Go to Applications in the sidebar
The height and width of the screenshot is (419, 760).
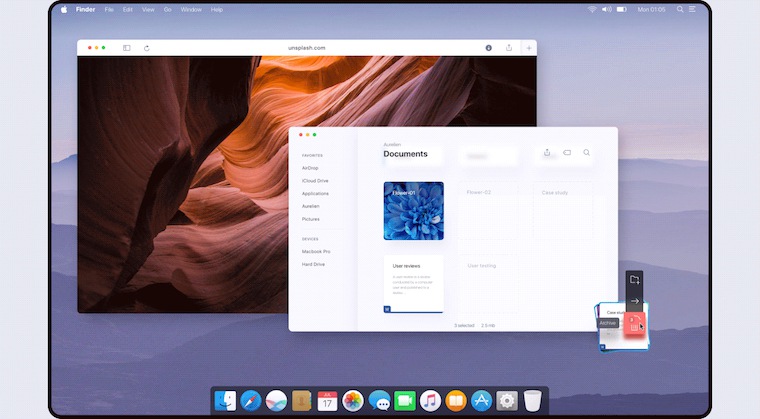(315, 193)
